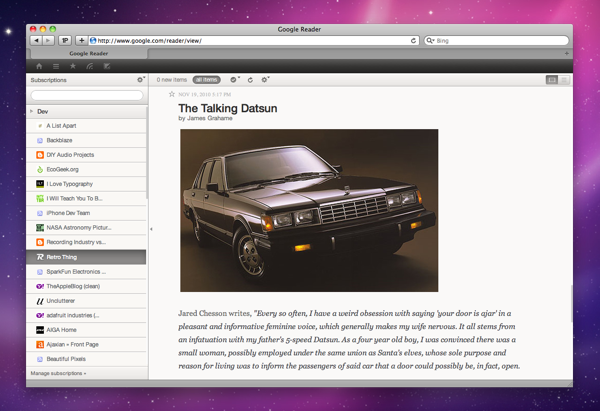
Task: Select the Google Reader tab
Action: point(88,54)
